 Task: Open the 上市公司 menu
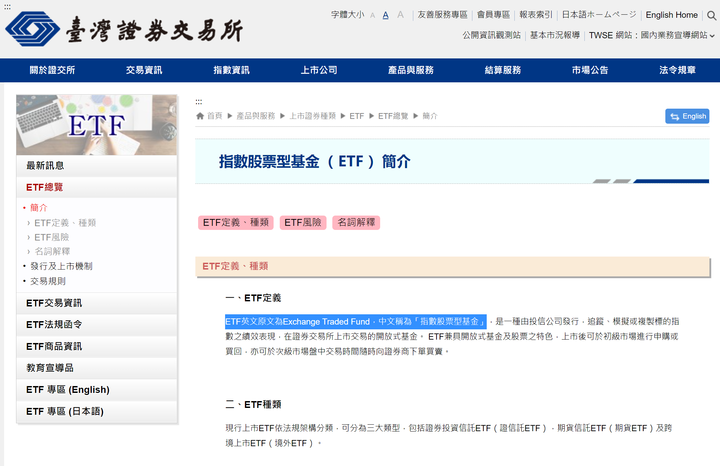point(319,70)
